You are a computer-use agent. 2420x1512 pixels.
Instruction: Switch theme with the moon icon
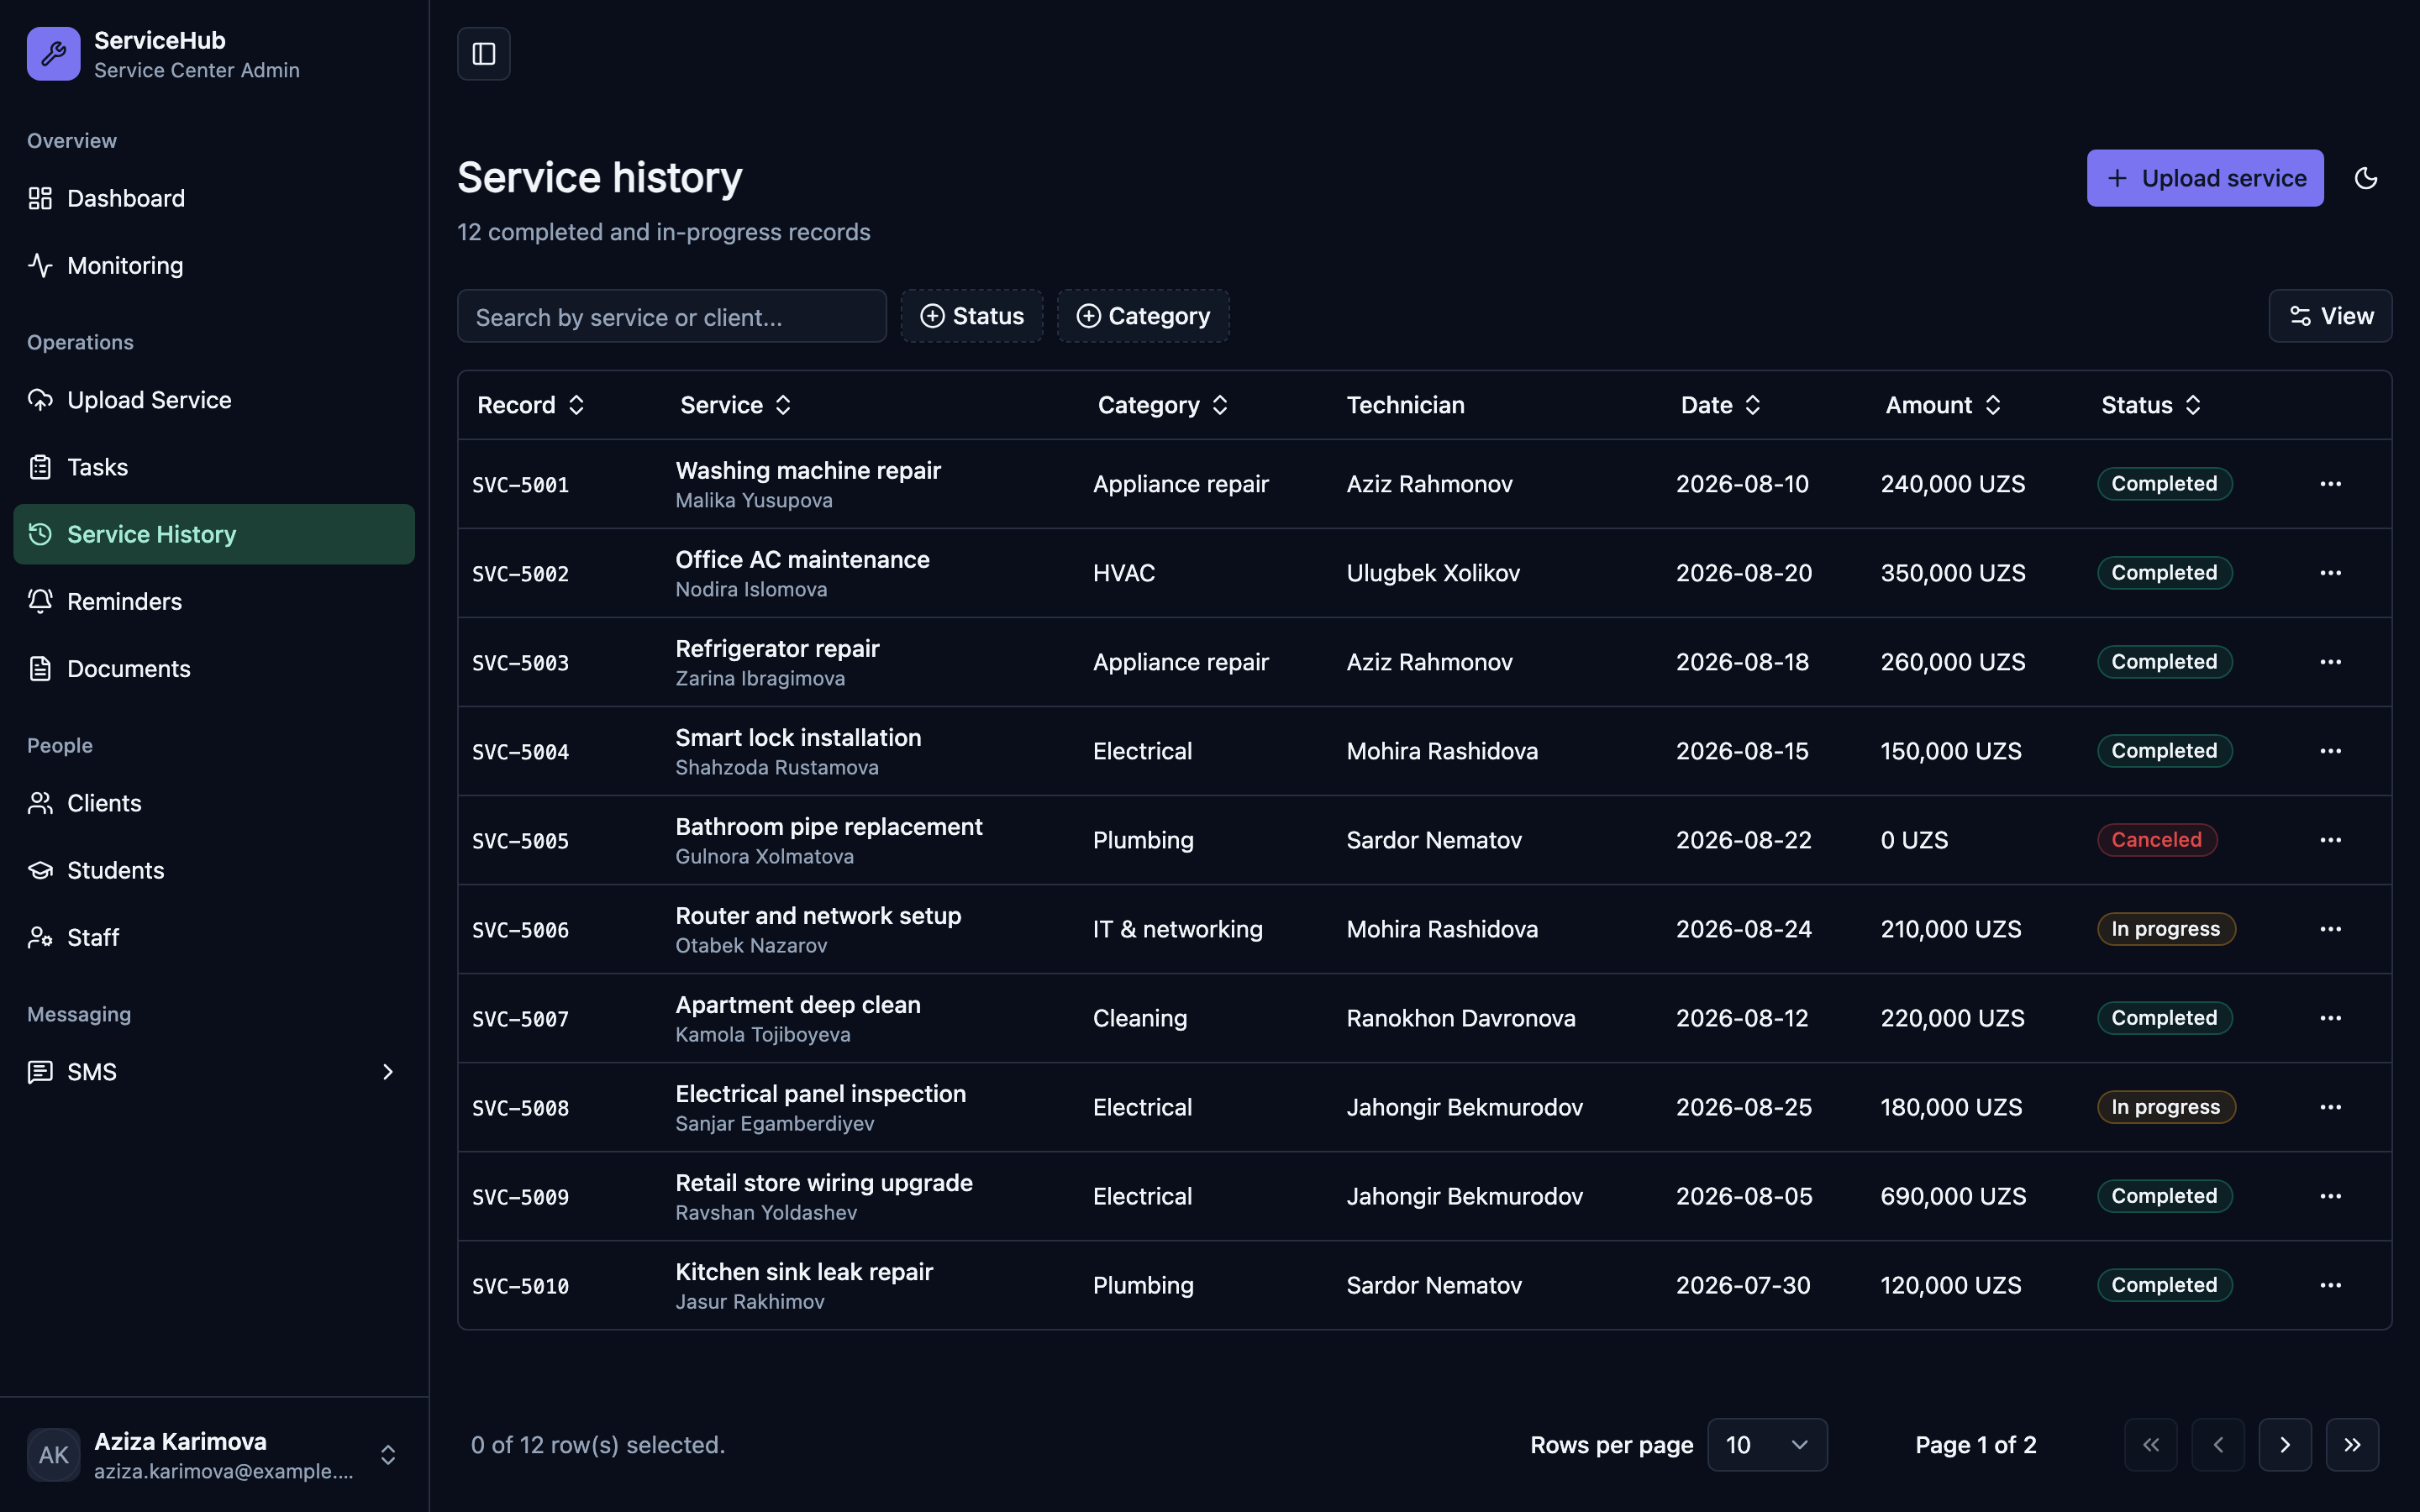click(2366, 178)
